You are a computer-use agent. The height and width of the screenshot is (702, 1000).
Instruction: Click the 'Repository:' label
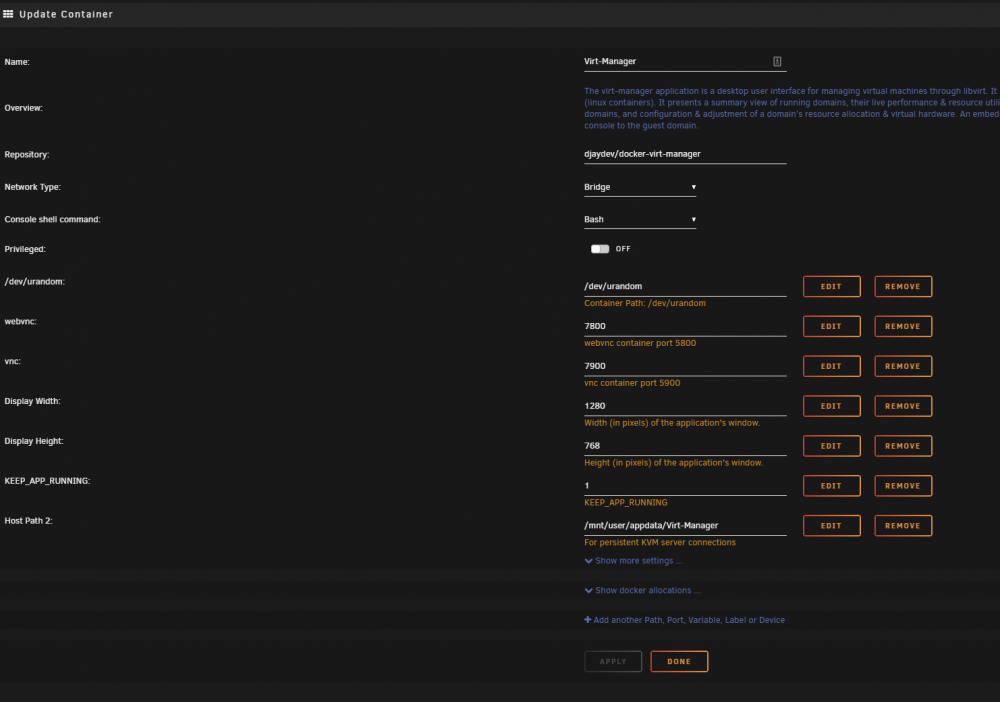(x=27, y=155)
